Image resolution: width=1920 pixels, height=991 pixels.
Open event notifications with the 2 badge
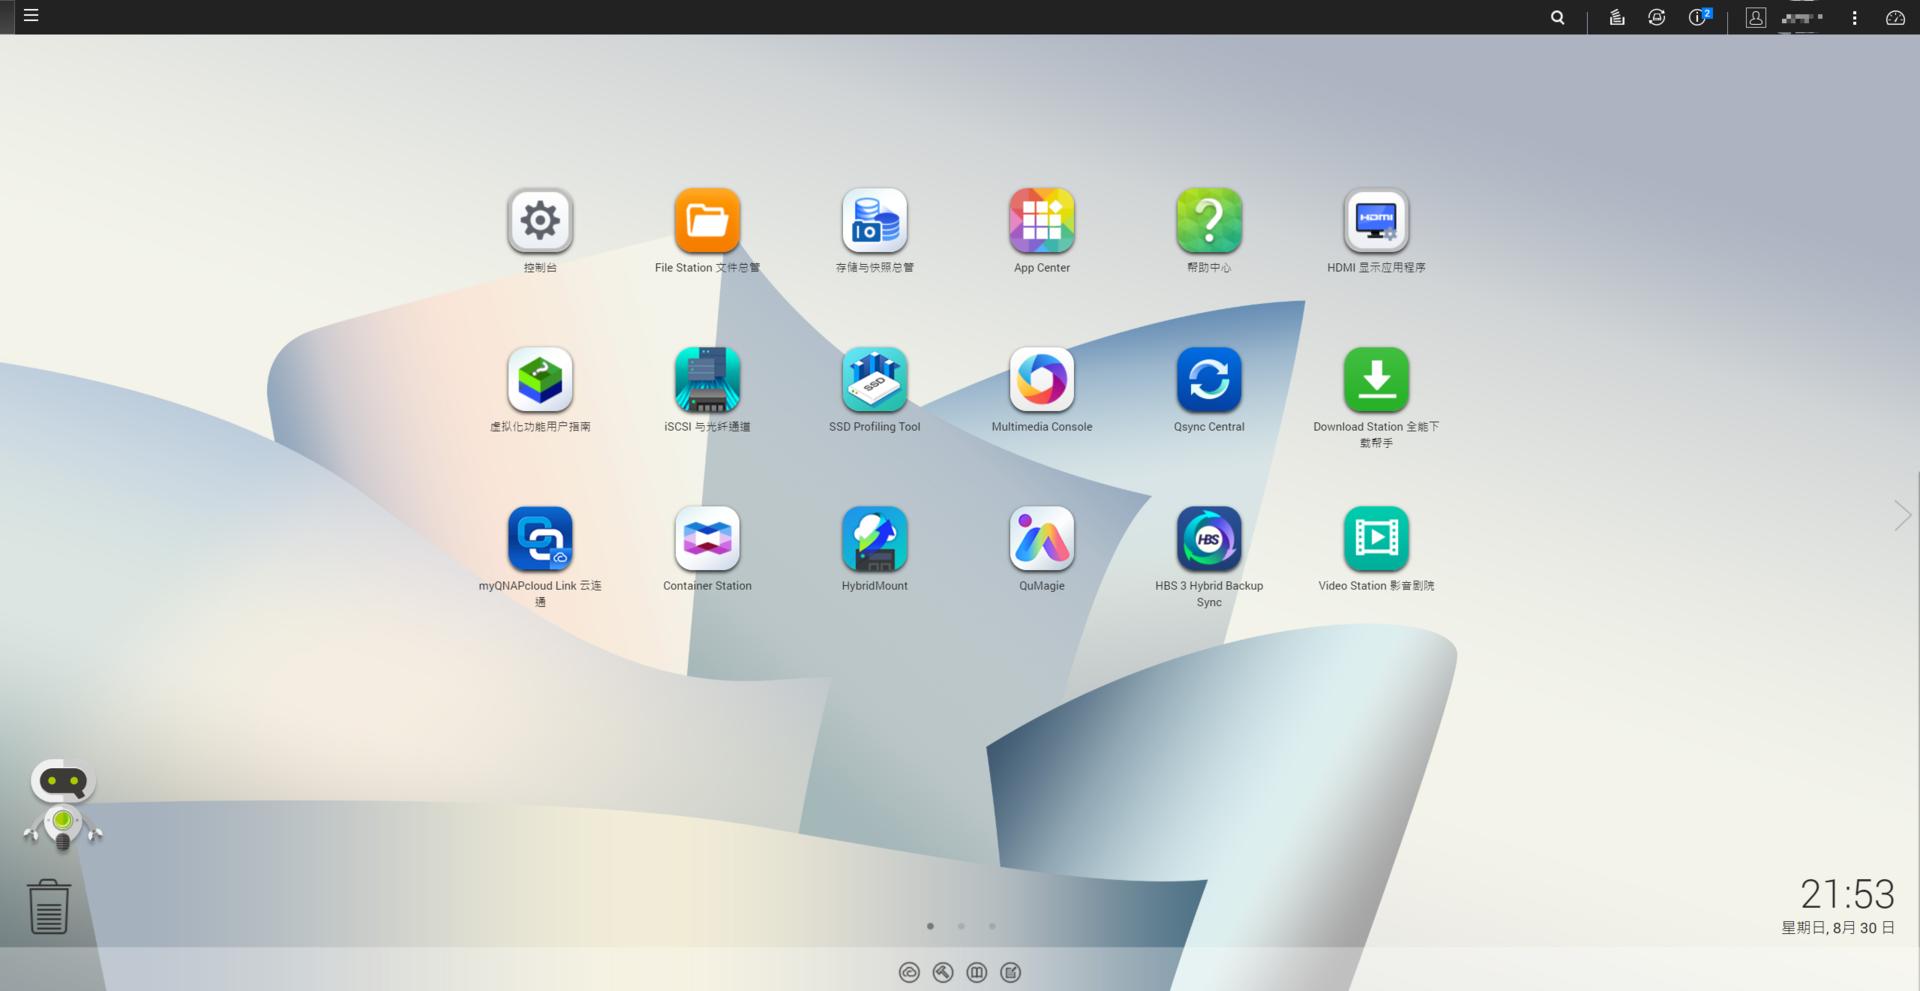click(1699, 17)
